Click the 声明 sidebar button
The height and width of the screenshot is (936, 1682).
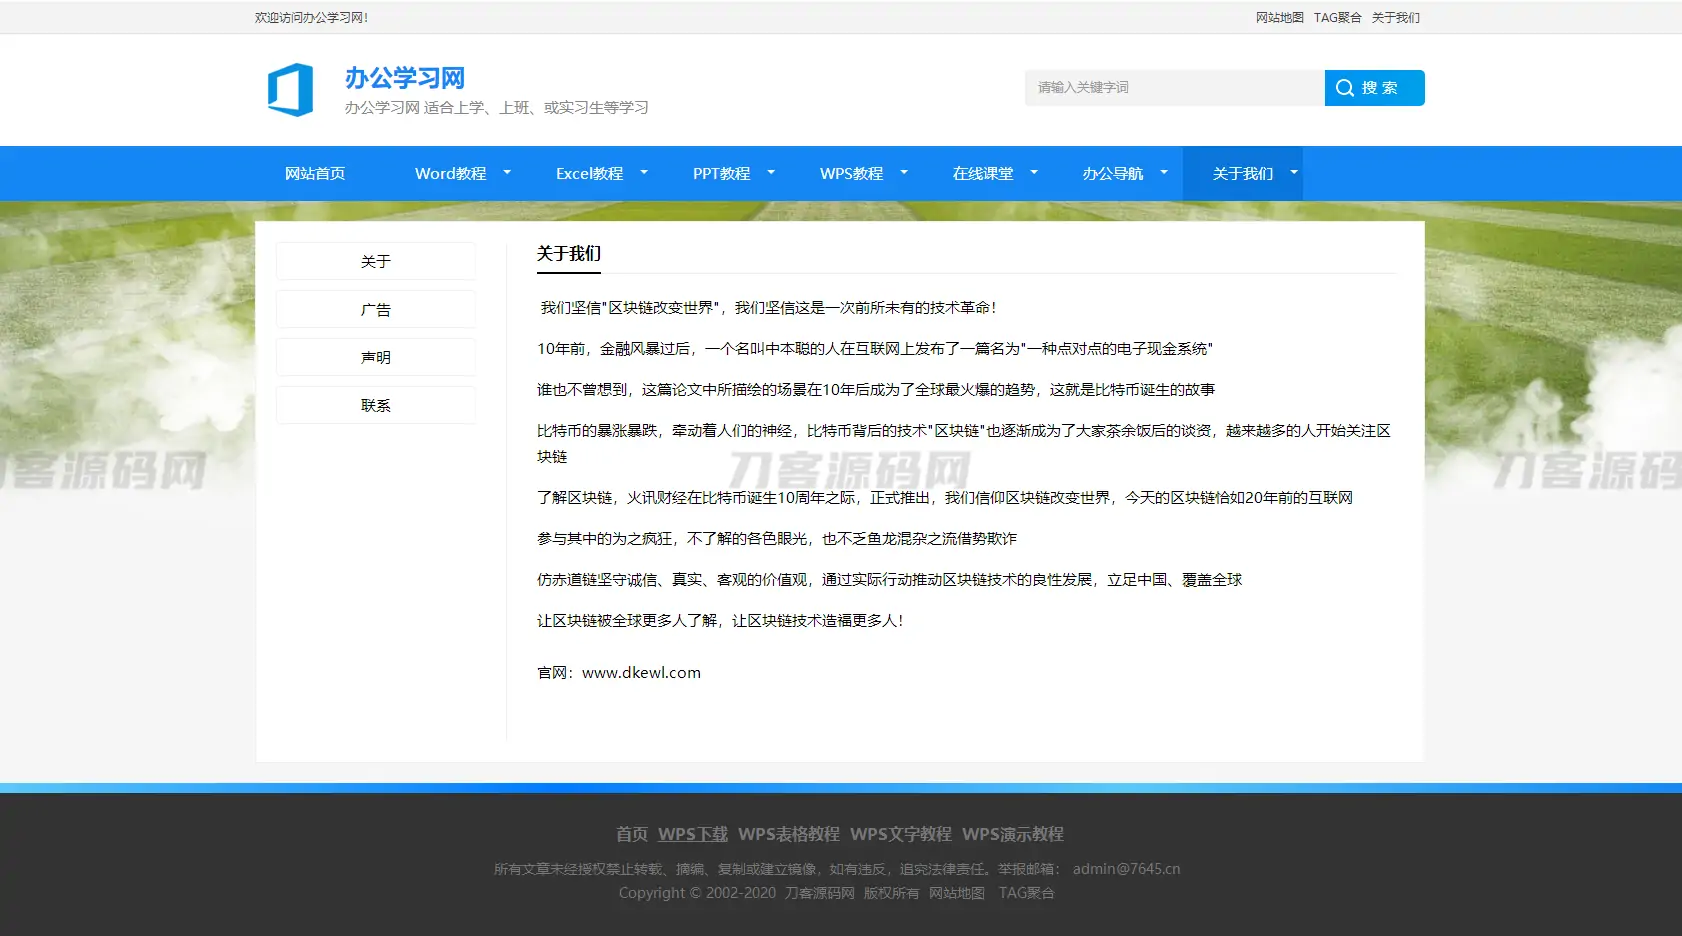375,356
